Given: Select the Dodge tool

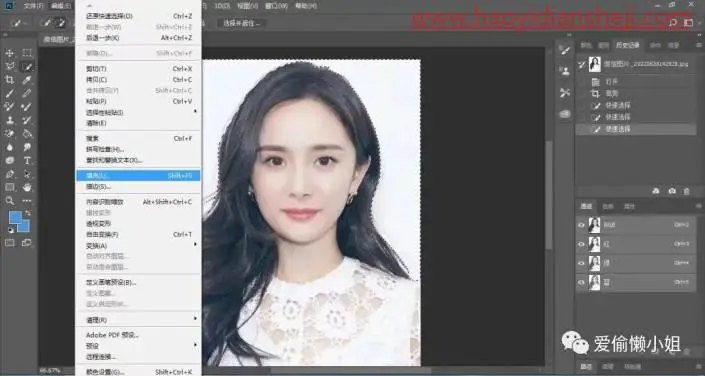Looking at the screenshot, I should (27, 147).
